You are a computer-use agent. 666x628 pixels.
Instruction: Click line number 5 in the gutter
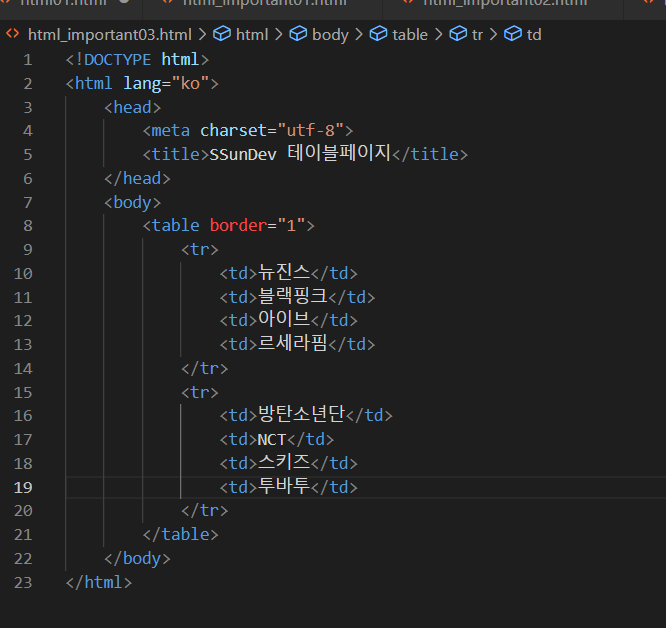[28, 155]
